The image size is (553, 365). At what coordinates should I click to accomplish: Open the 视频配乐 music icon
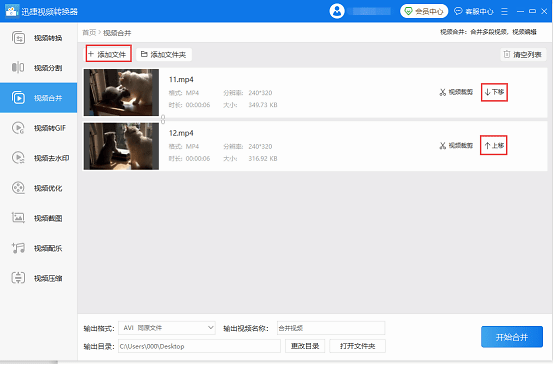pyautogui.click(x=18, y=248)
